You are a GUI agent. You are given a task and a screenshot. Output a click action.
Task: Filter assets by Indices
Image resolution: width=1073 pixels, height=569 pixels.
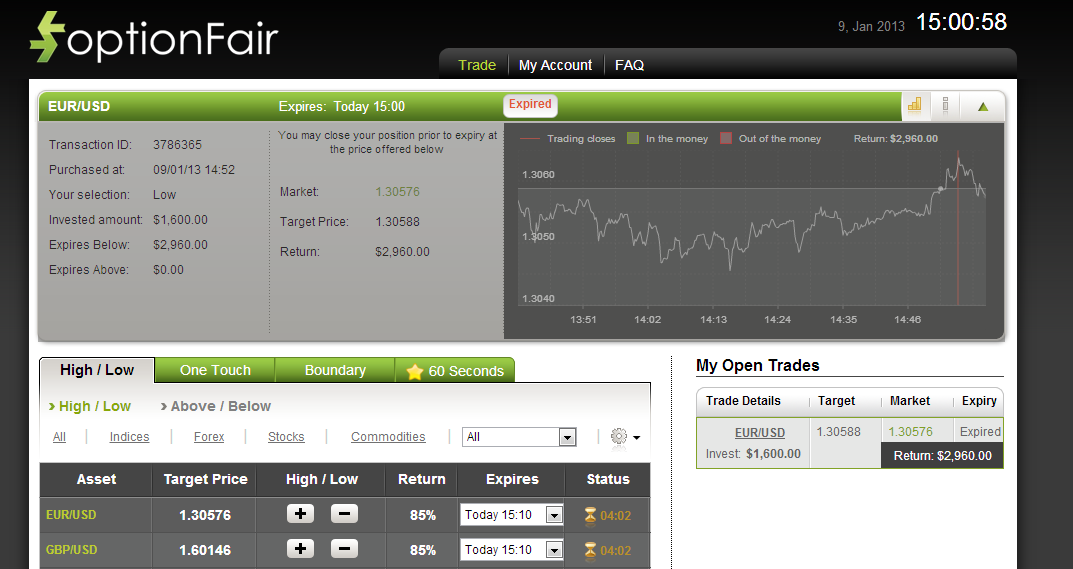[x=129, y=437]
